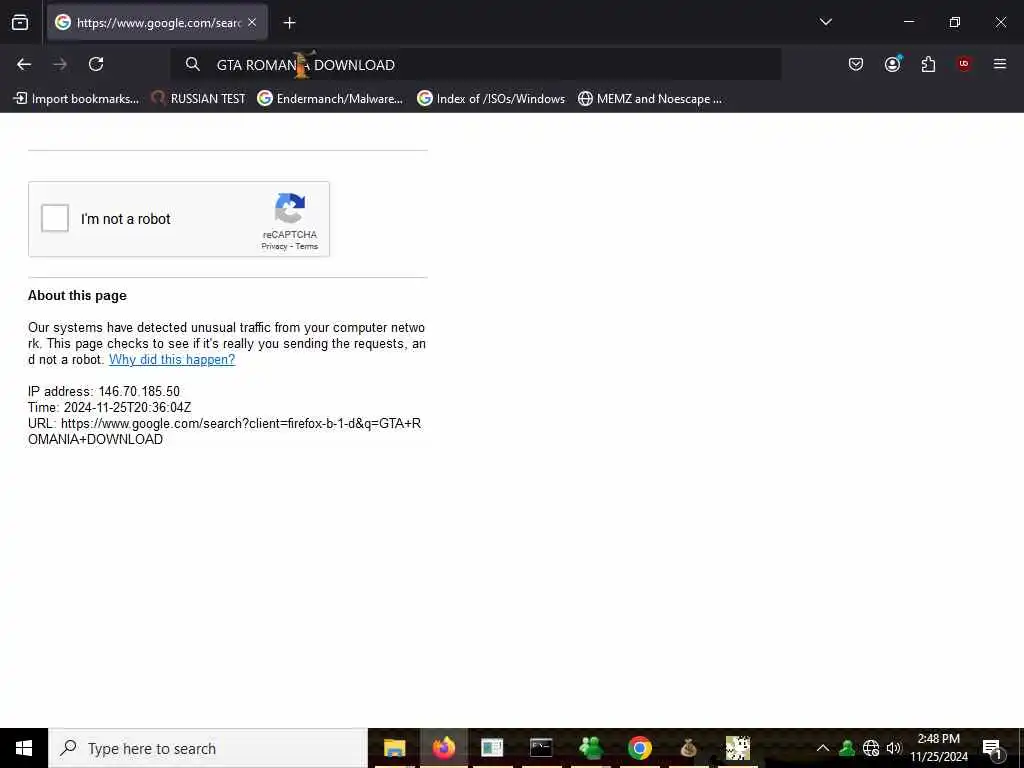Open the Firefox View icon beside the tab strip

(x=20, y=23)
